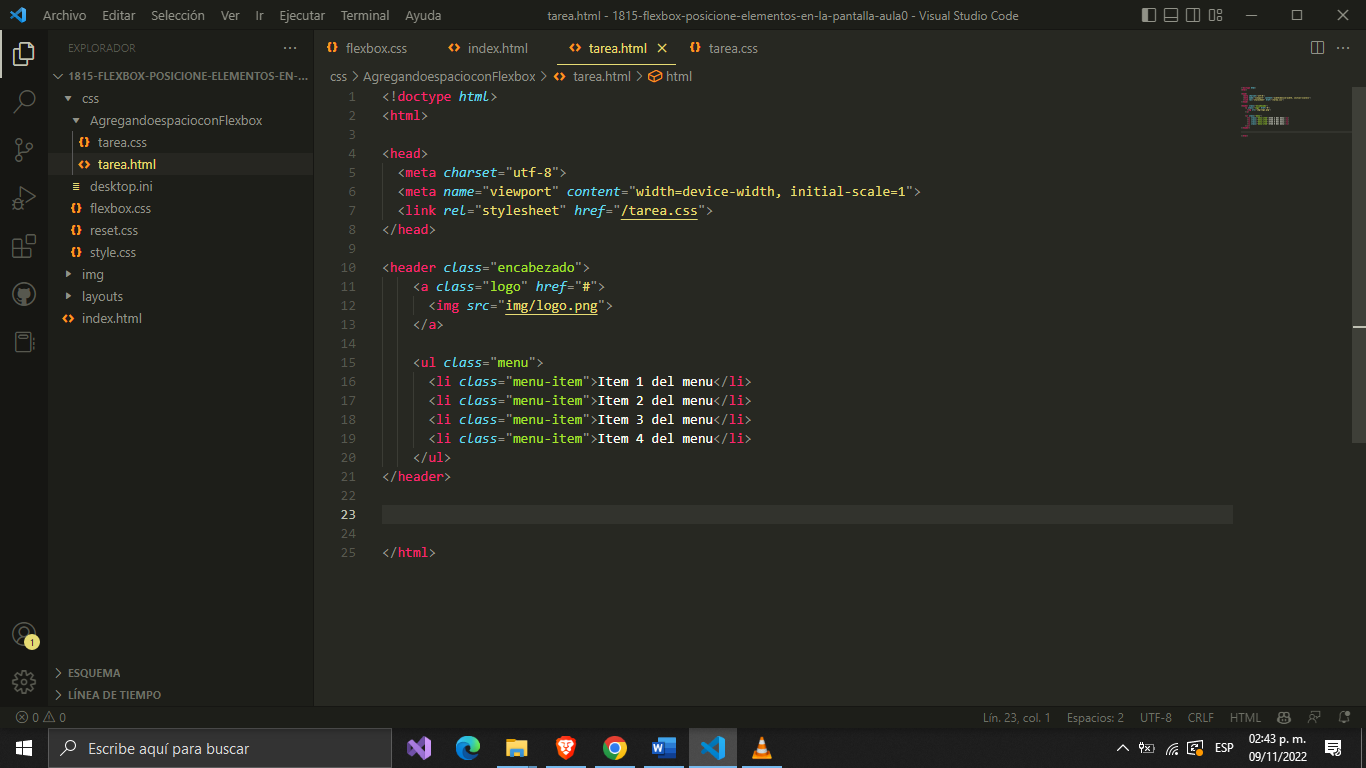Click the errors and warnings status indicator
This screenshot has height=768, width=1366.
[x=41, y=717]
